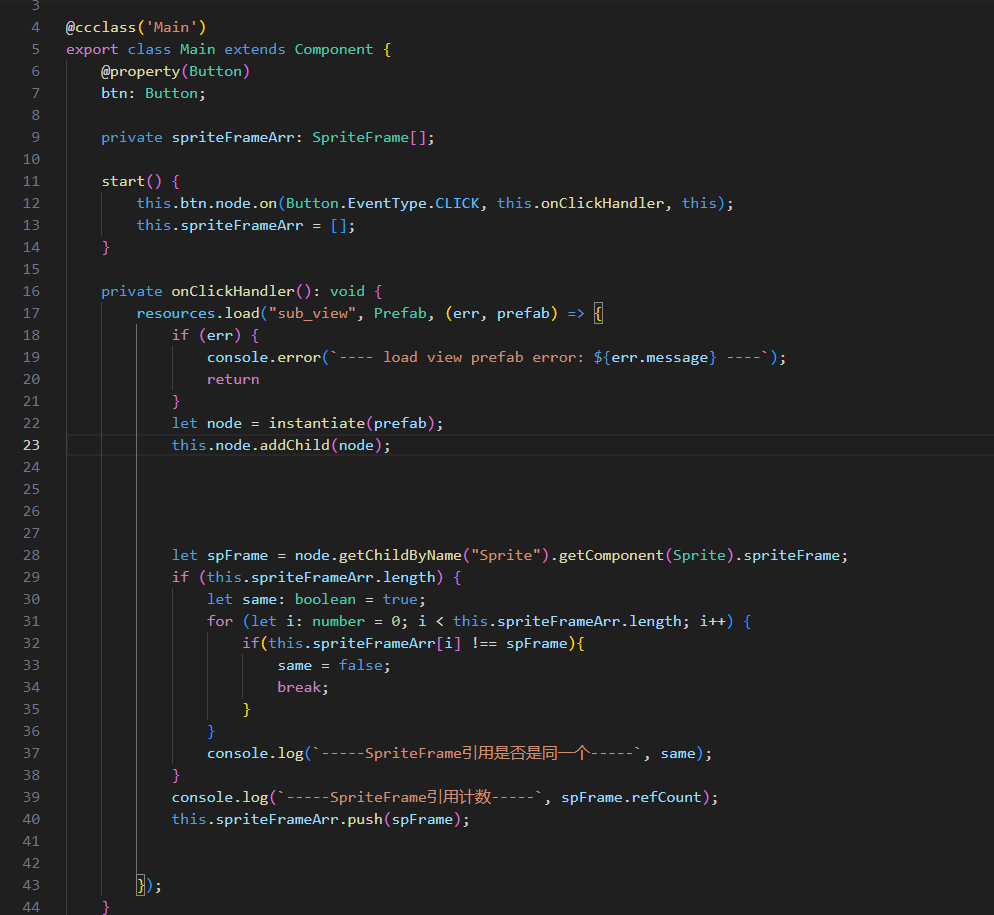
Task: Click 'btn: Button;' property declaration
Action: point(153,93)
